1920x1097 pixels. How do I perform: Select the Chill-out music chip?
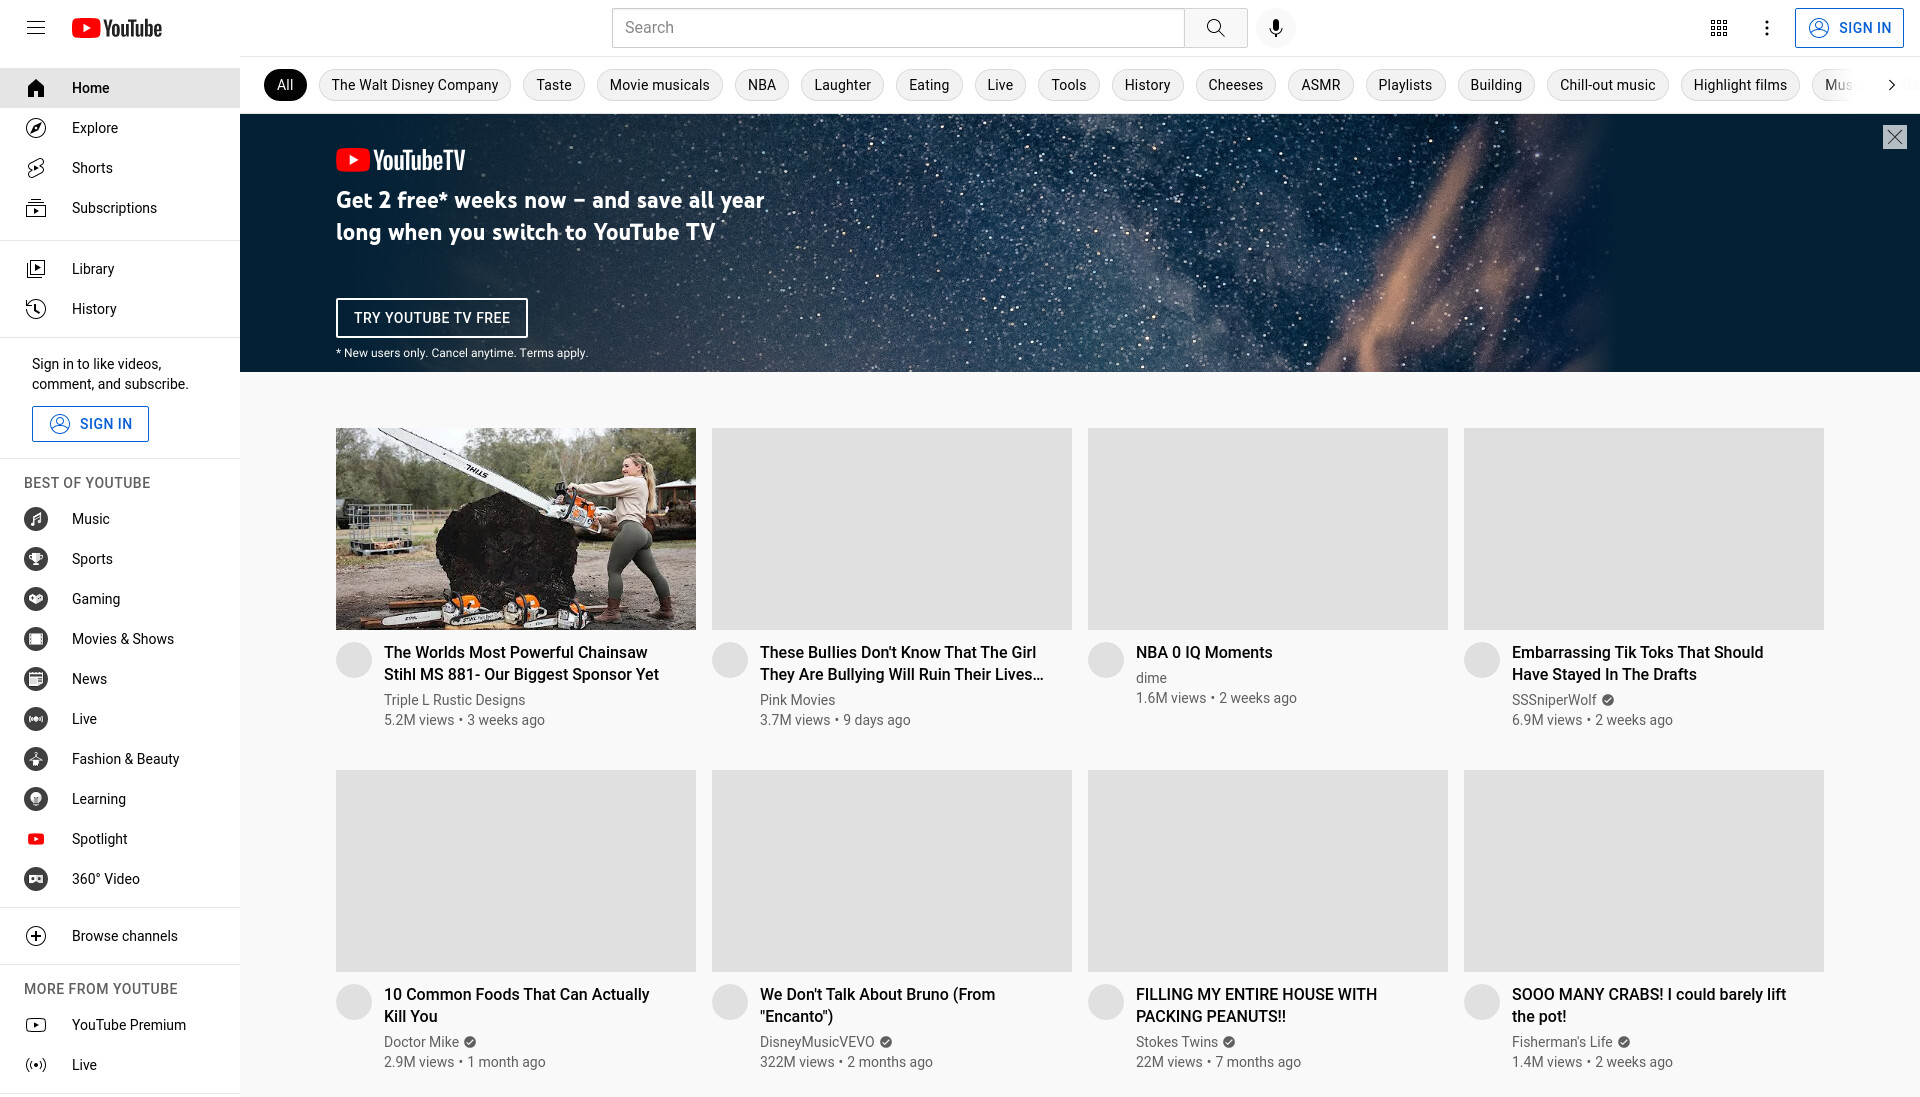click(1607, 85)
